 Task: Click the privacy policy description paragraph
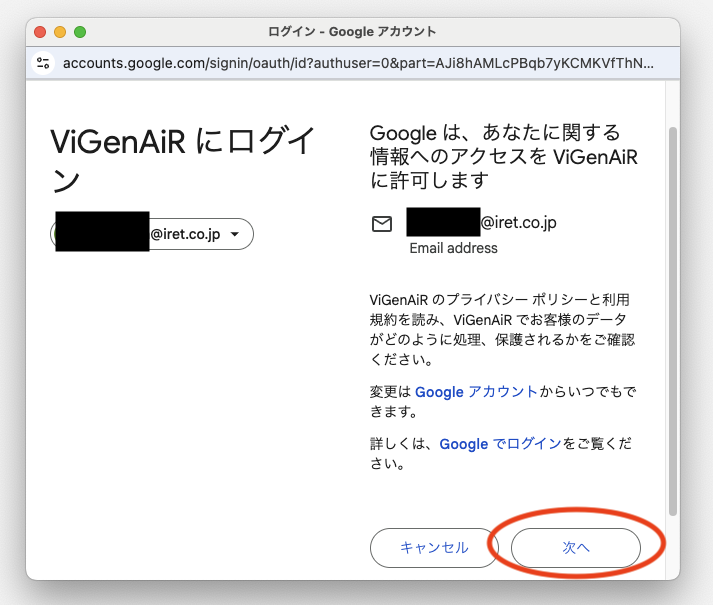[x=502, y=329]
